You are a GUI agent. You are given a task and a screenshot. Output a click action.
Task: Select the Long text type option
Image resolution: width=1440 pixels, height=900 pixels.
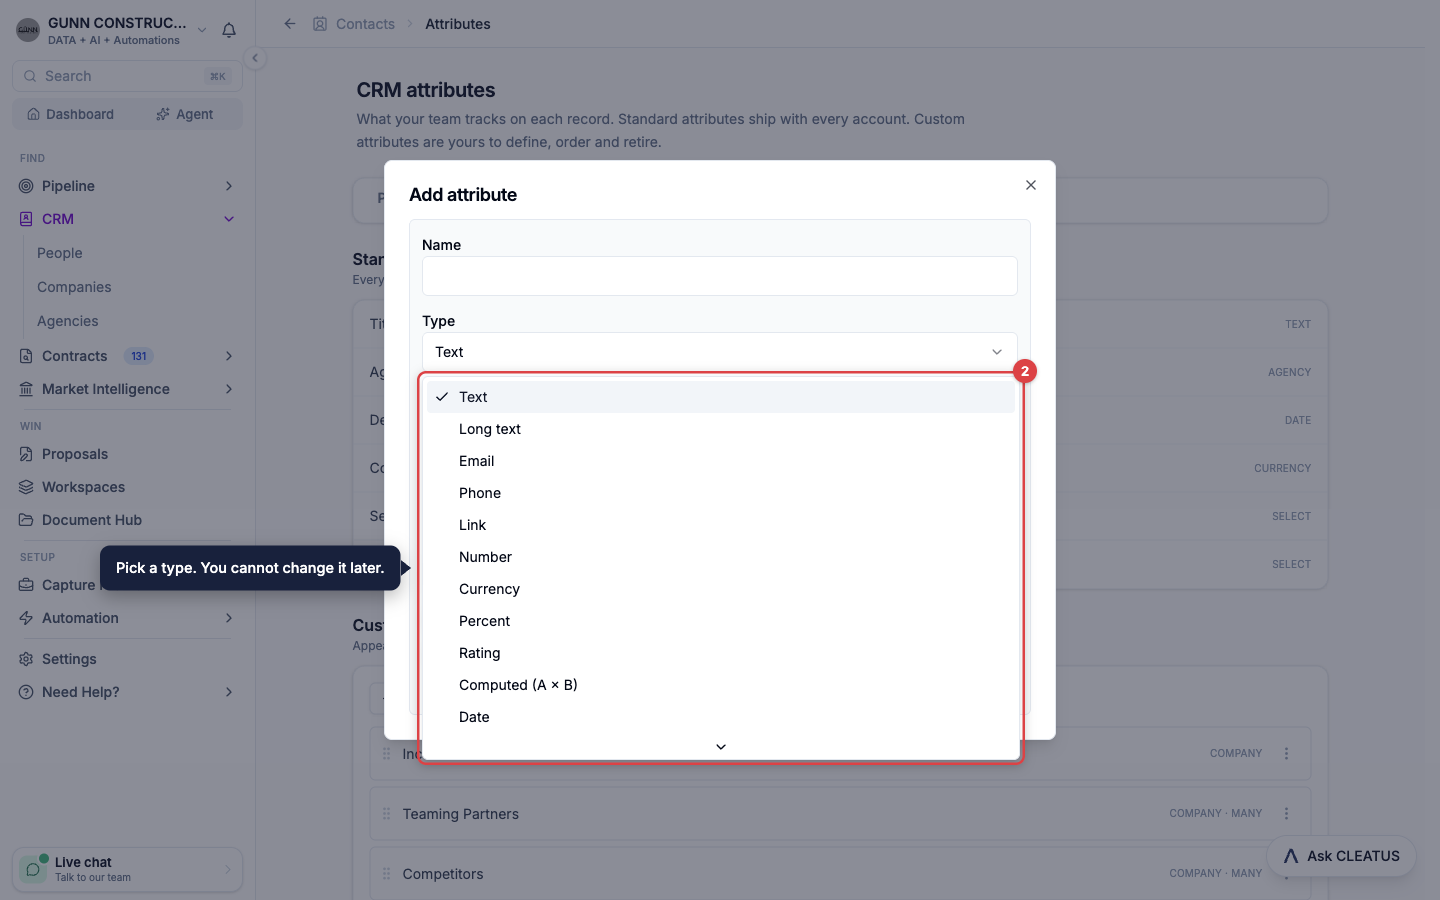[x=720, y=429]
